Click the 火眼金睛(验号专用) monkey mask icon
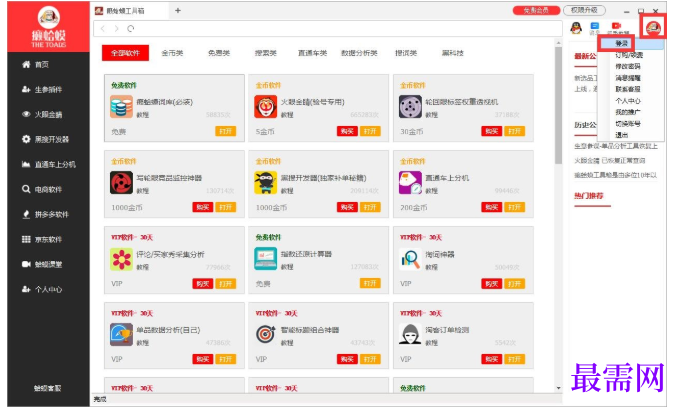Viewport: 683px width, 409px height. [x=266, y=107]
